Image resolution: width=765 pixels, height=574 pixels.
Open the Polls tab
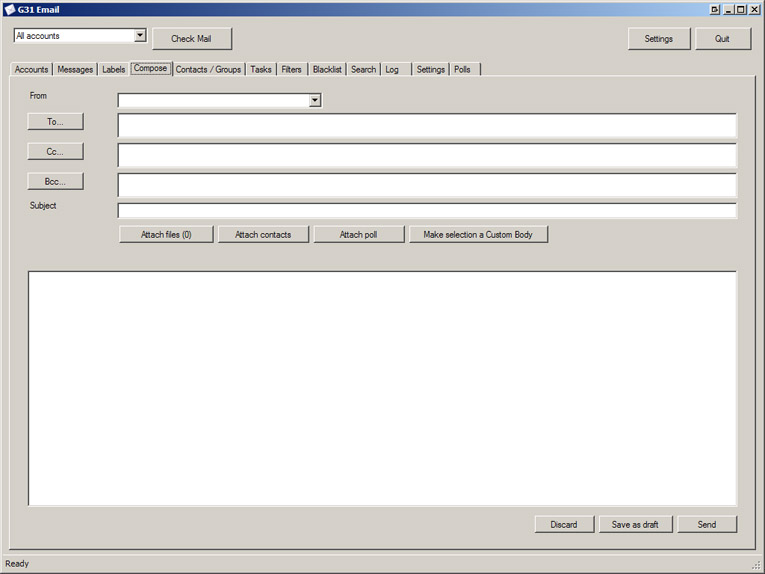[x=462, y=70]
